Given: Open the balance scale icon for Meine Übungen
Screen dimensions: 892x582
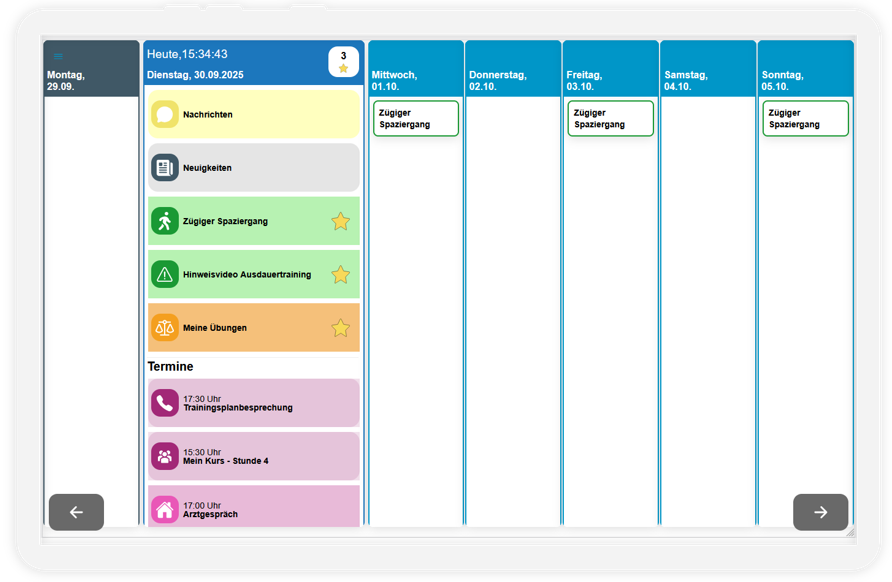Looking at the screenshot, I should point(165,328).
